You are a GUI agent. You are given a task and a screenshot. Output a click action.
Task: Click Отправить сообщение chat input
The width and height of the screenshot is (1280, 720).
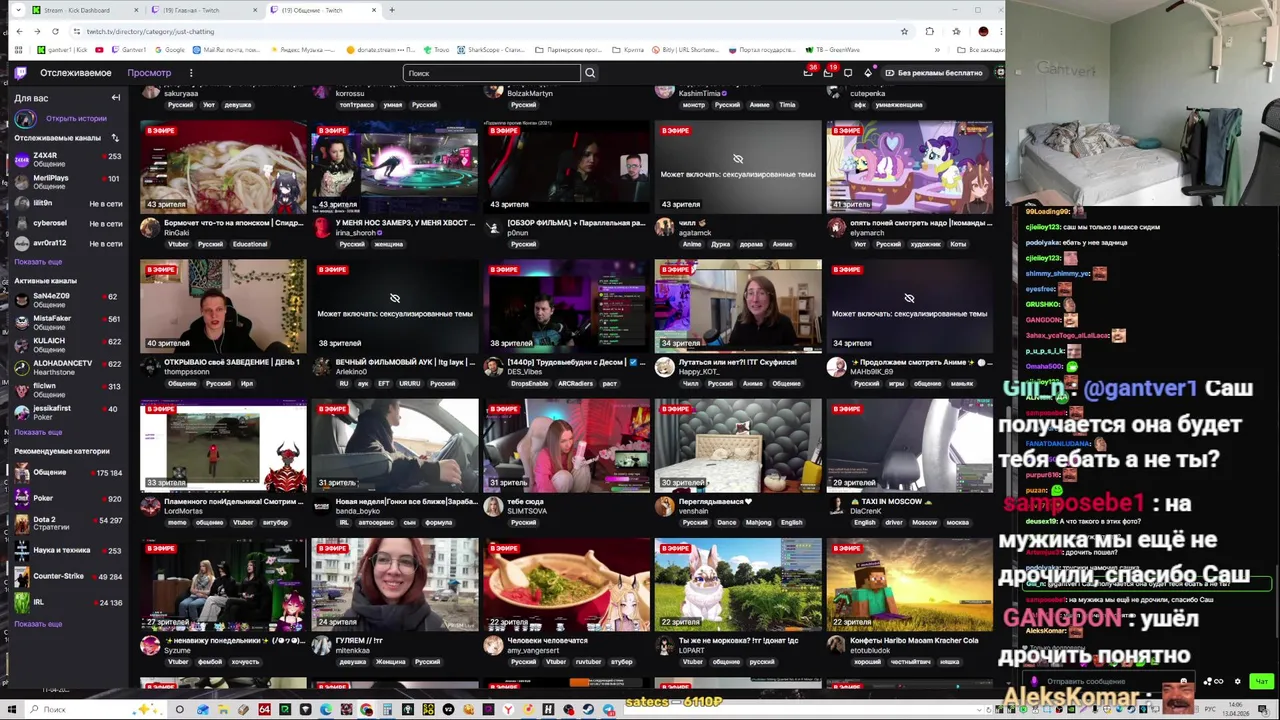tap(1110, 681)
